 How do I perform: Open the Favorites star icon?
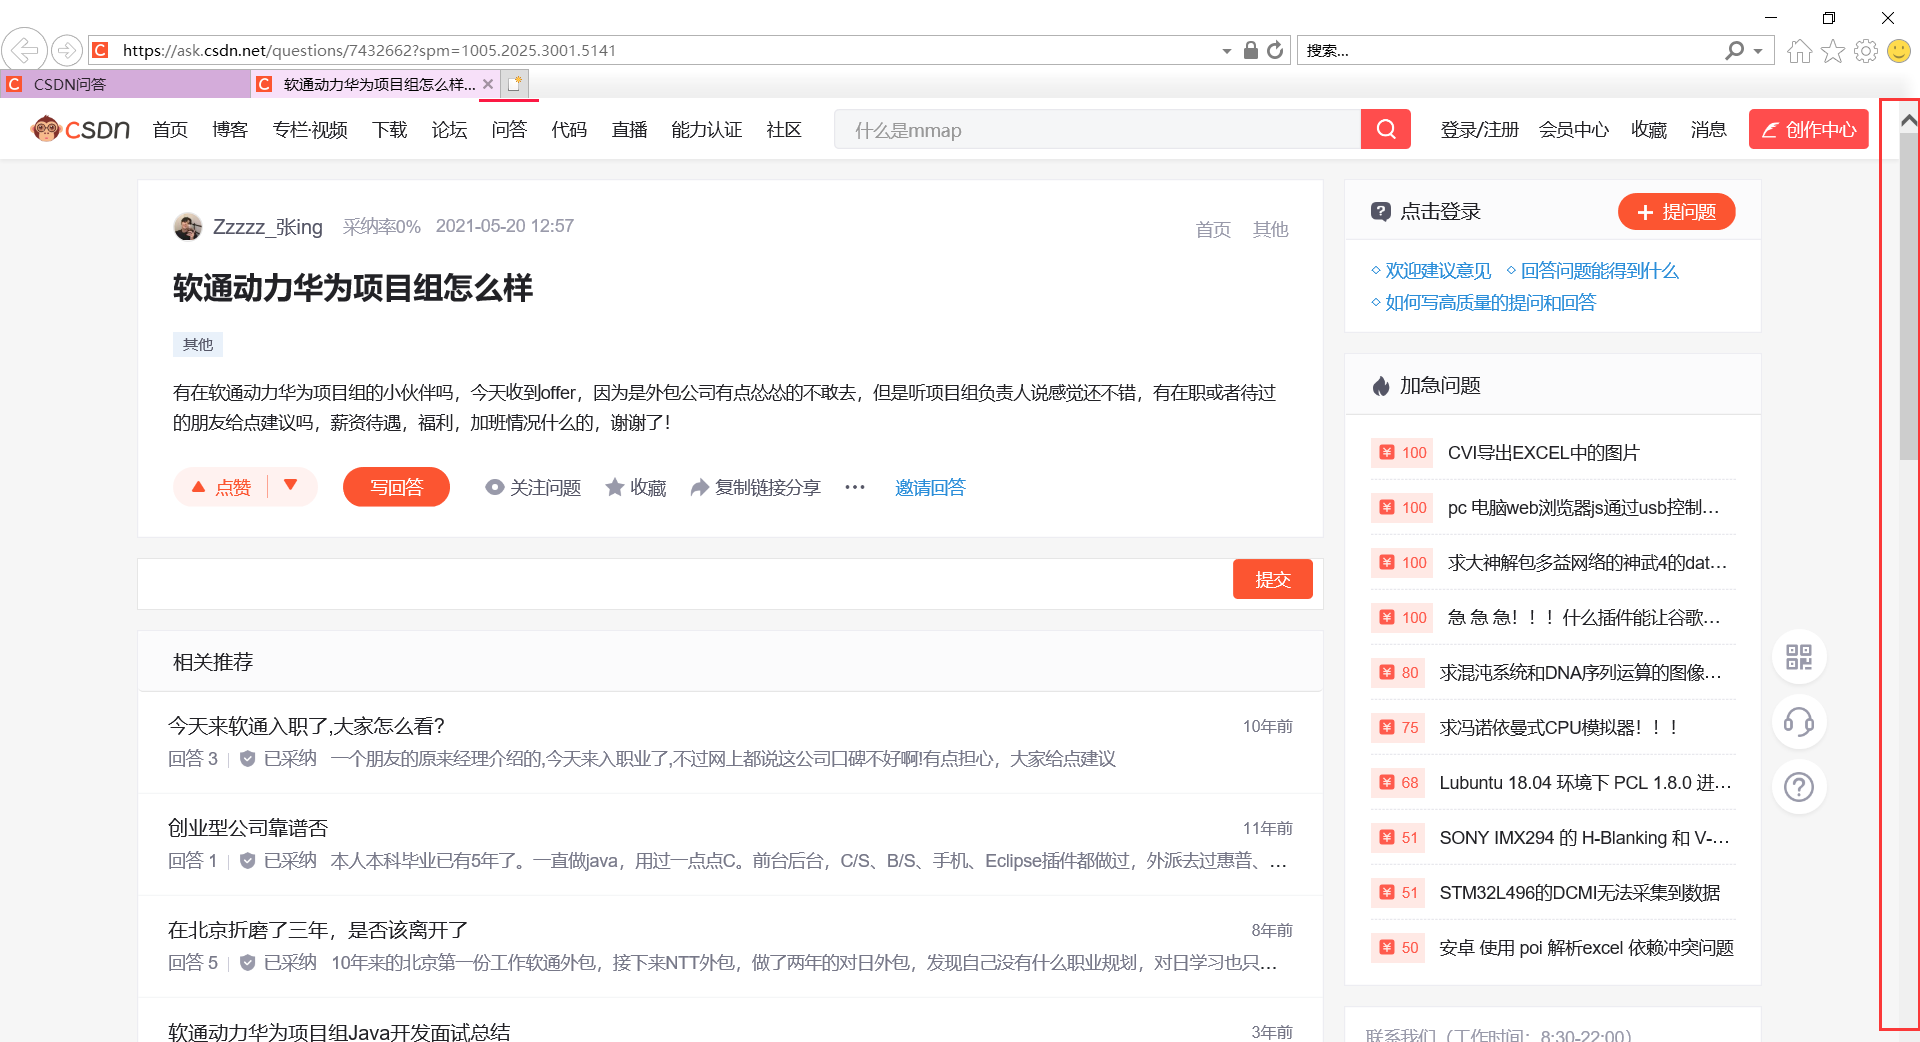1833,50
